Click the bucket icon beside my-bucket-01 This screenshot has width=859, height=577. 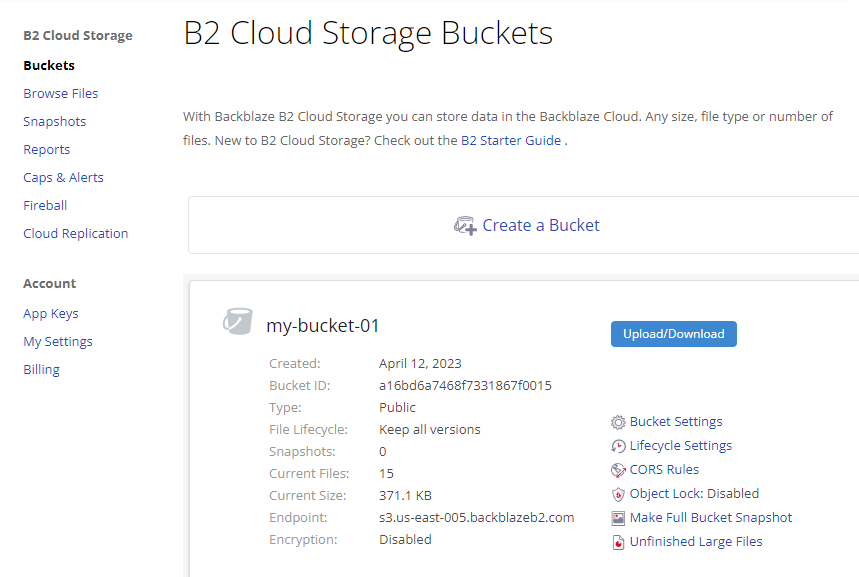(237, 322)
